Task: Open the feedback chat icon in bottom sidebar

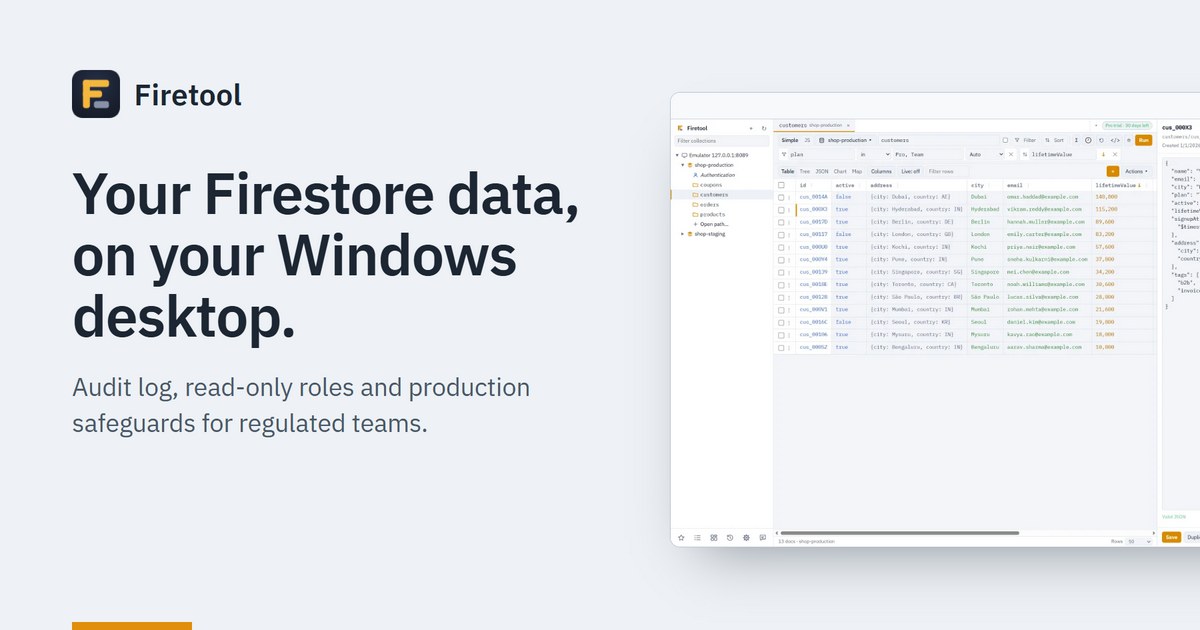Action: pos(763,538)
